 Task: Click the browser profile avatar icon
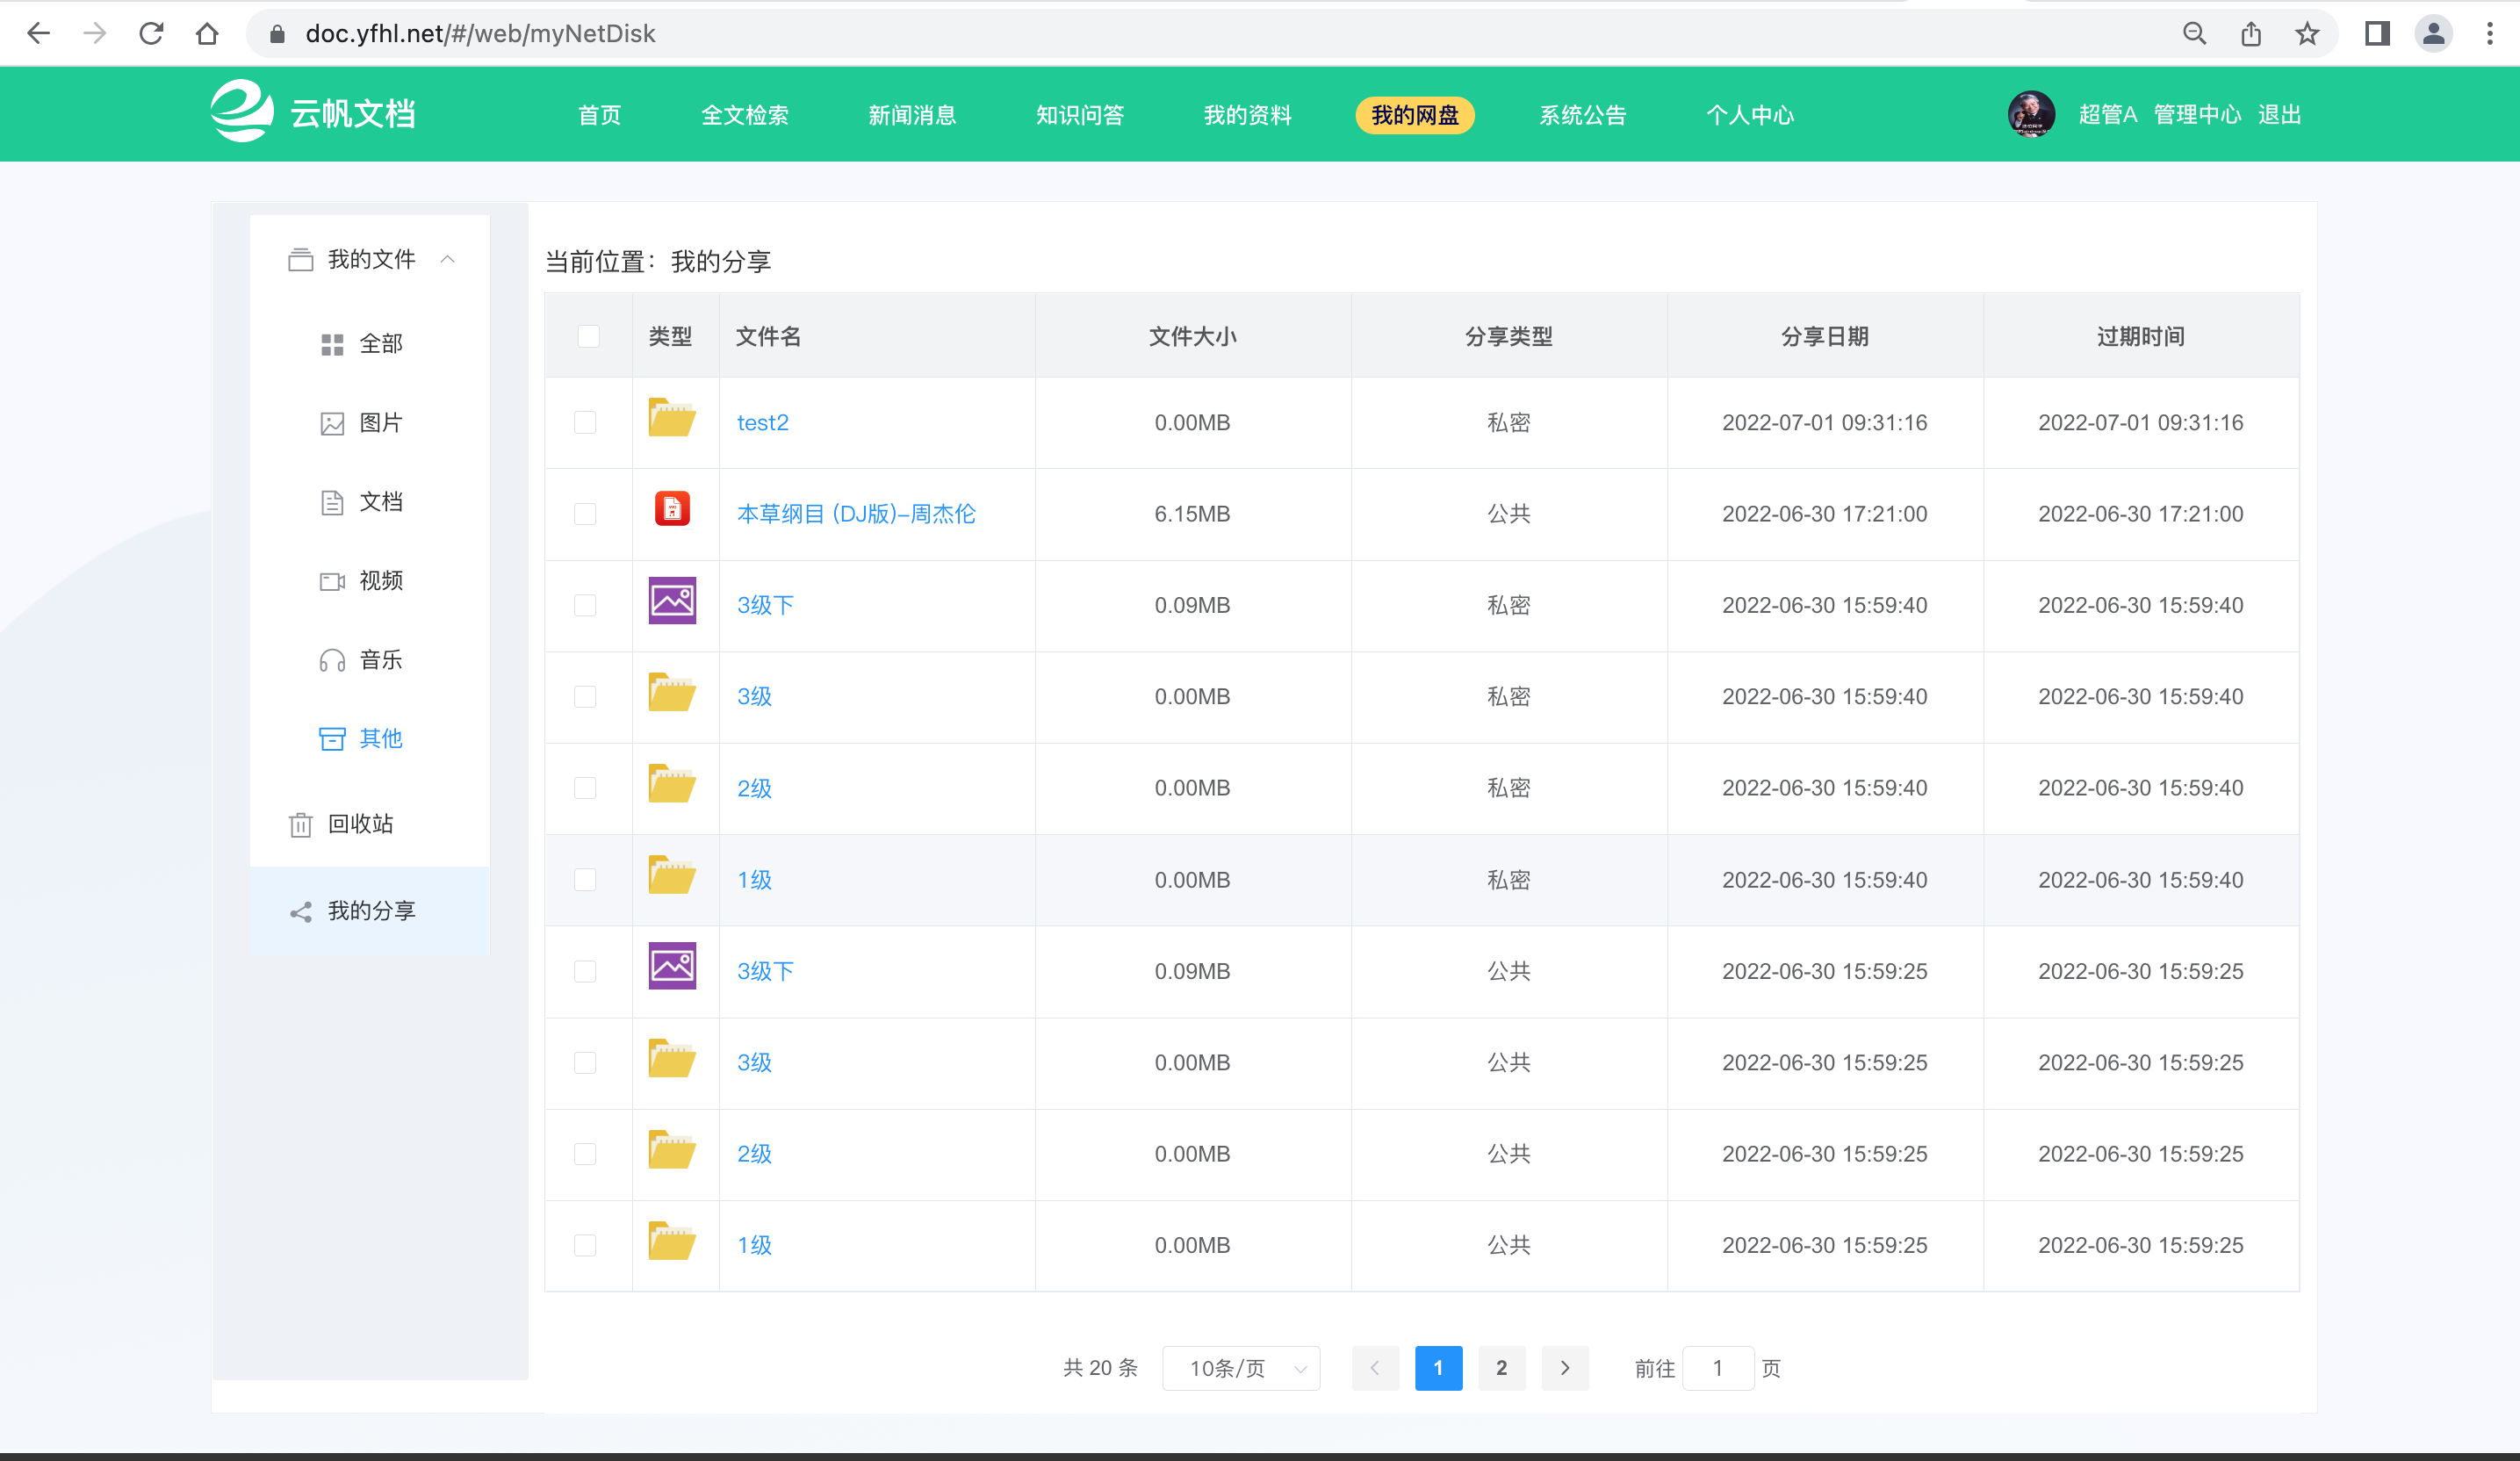point(2433,34)
